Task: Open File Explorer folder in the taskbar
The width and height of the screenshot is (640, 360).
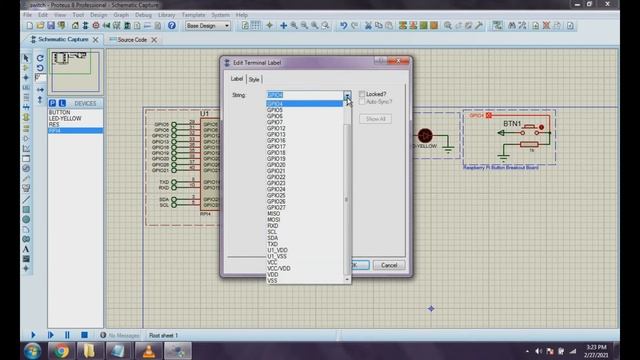Action: (x=90, y=351)
